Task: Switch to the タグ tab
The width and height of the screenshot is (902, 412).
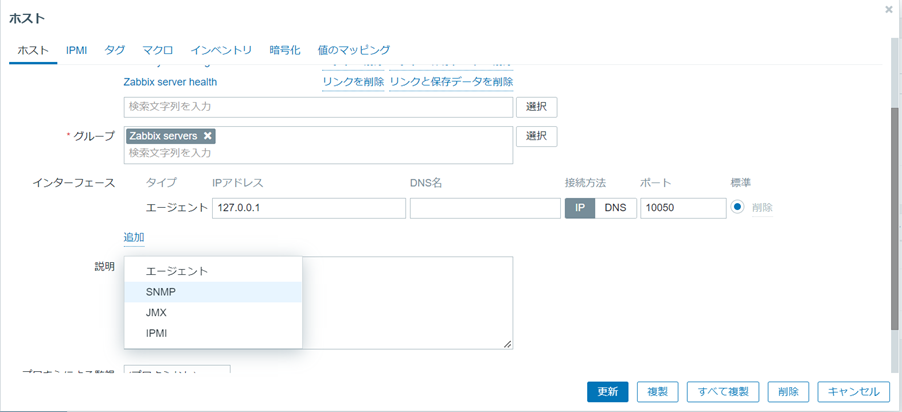Action: pyautogui.click(x=115, y=50)
